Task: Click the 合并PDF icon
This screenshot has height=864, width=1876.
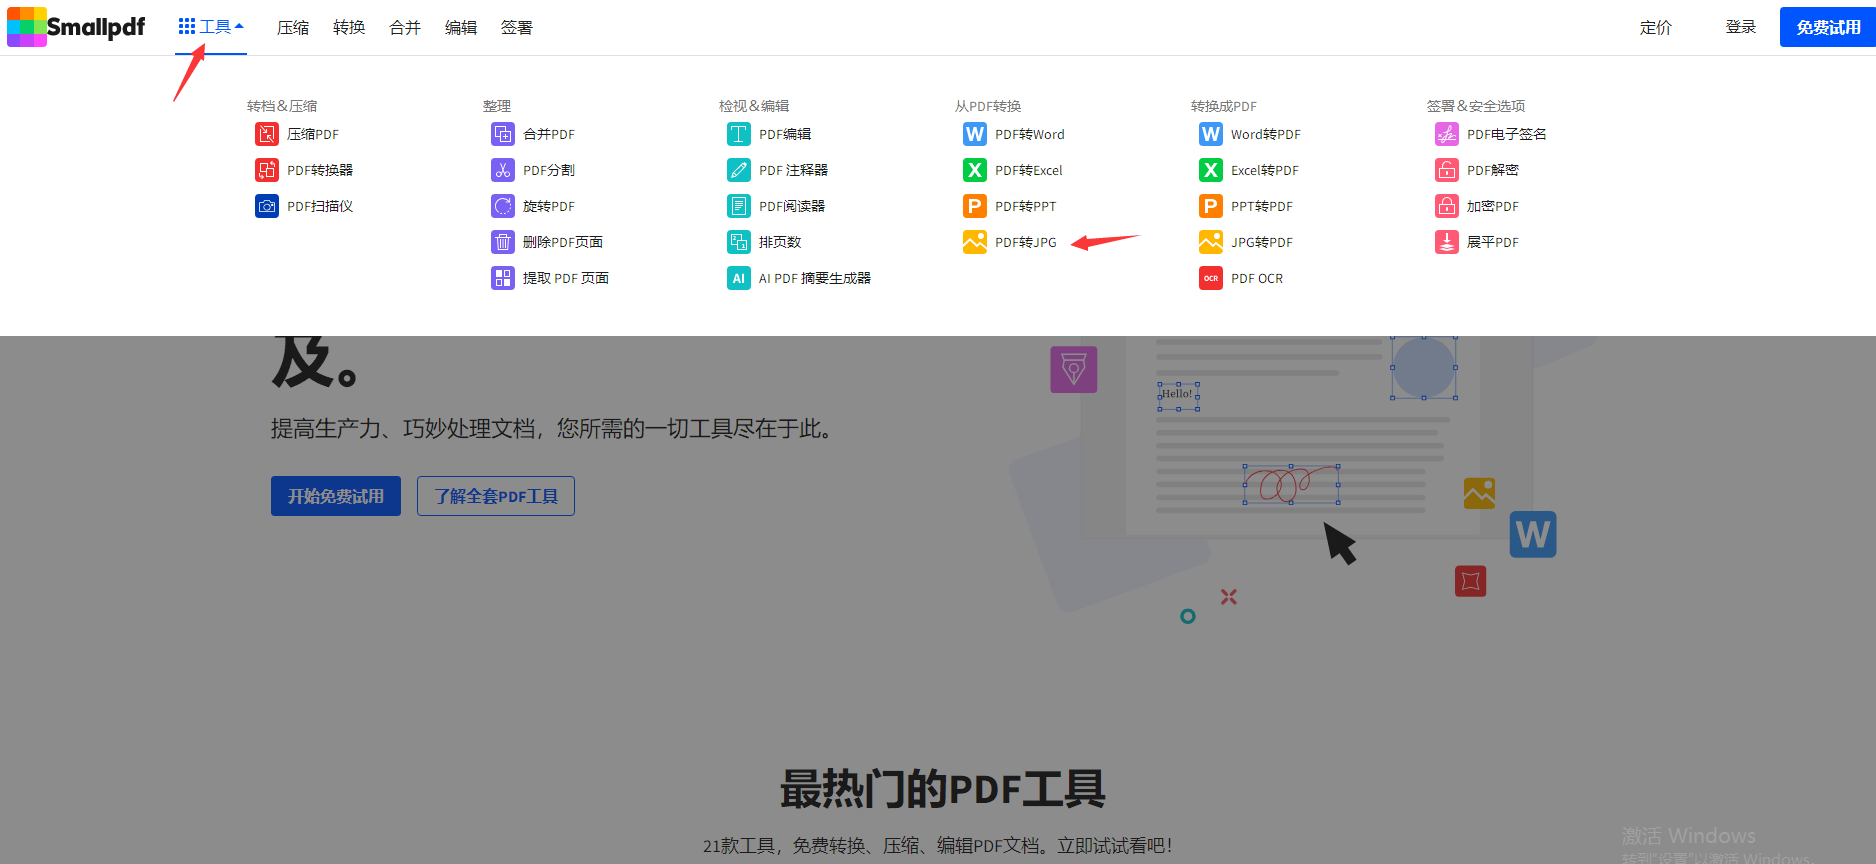Action: [503, 134]
